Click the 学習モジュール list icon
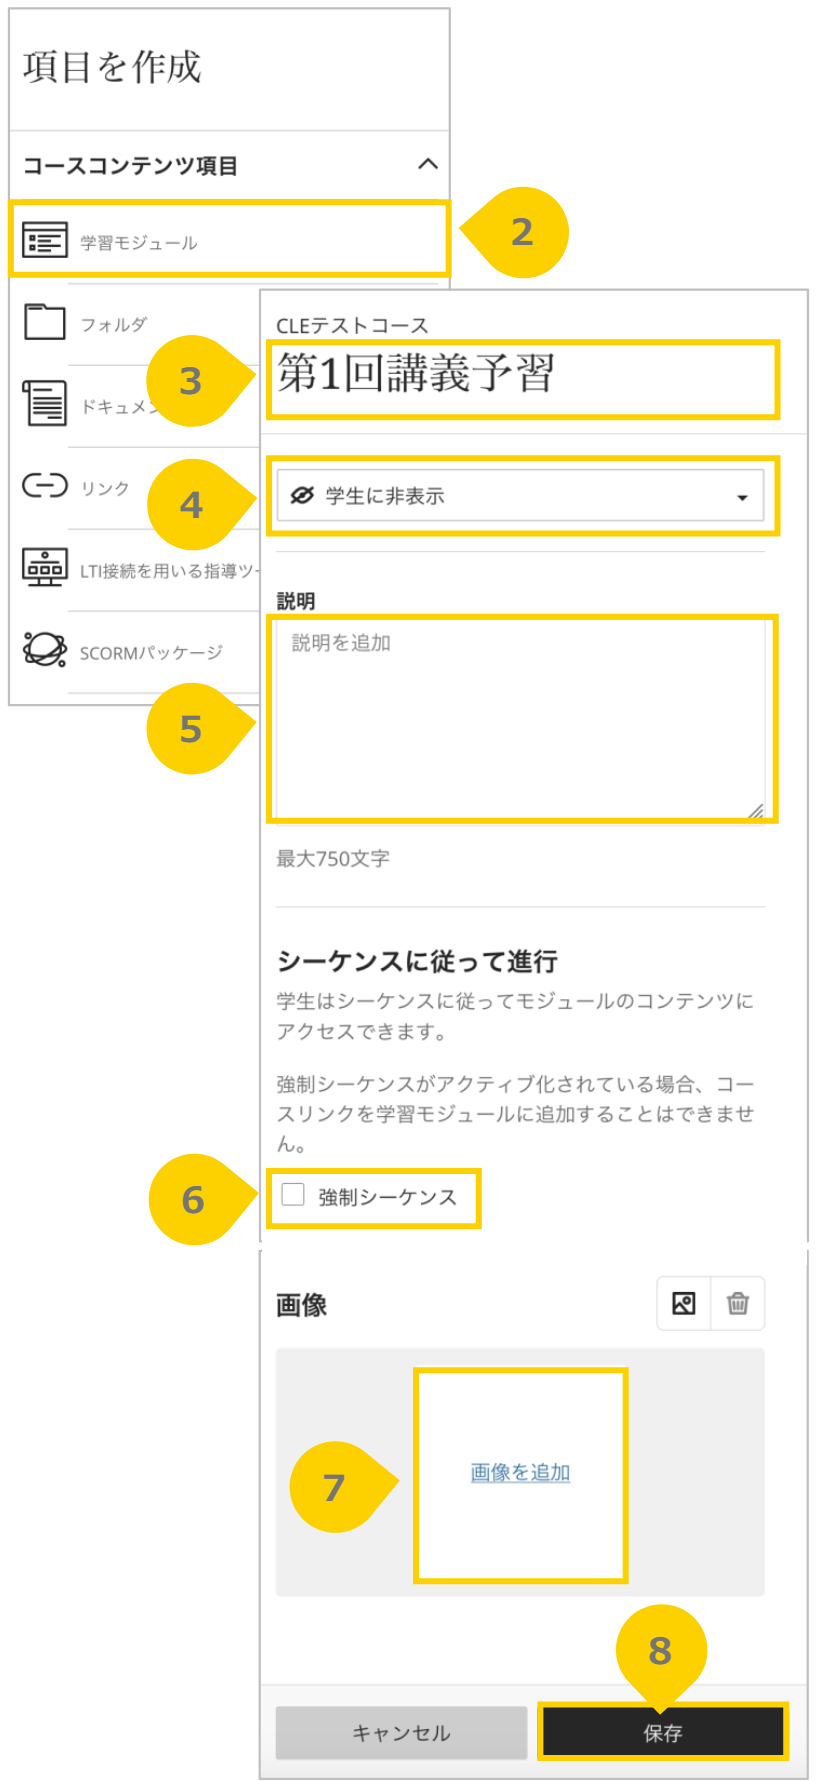The image size is (821, 1781). tap(45, 240)
